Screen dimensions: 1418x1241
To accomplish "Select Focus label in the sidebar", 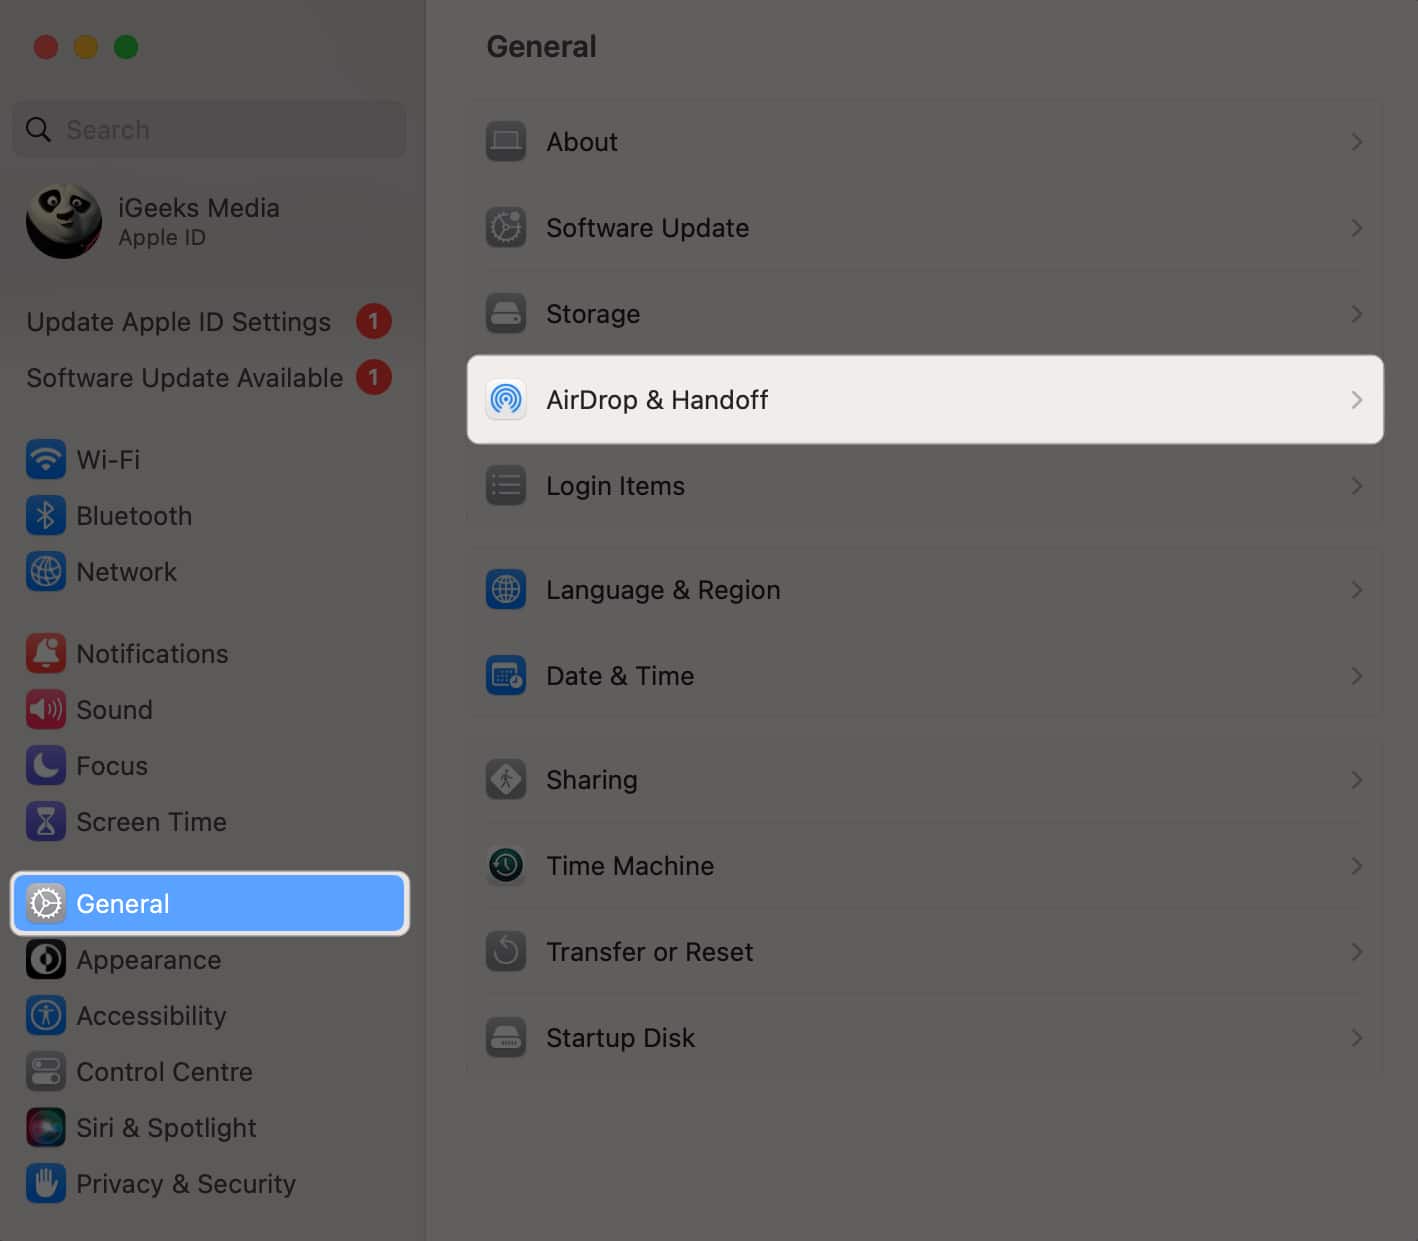I will coord(112,766).
